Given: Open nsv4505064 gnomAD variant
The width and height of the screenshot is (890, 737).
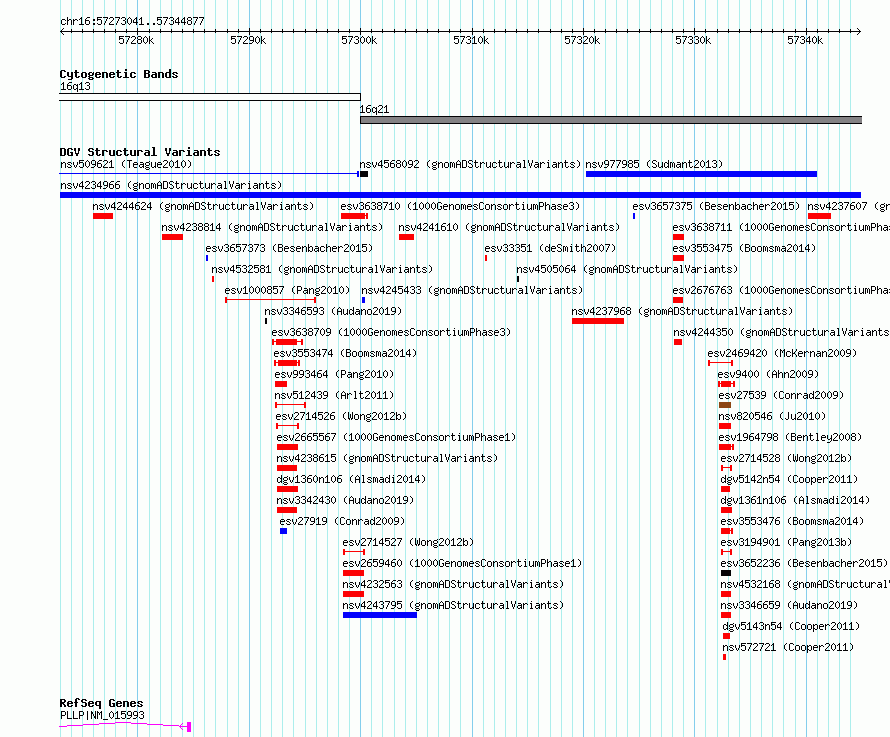Looking at the screenshot, I should [x=627, y=269].
